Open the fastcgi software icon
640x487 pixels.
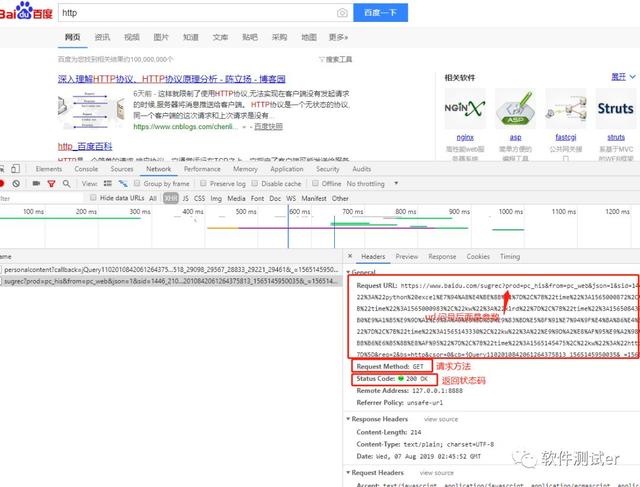[566, 109]
